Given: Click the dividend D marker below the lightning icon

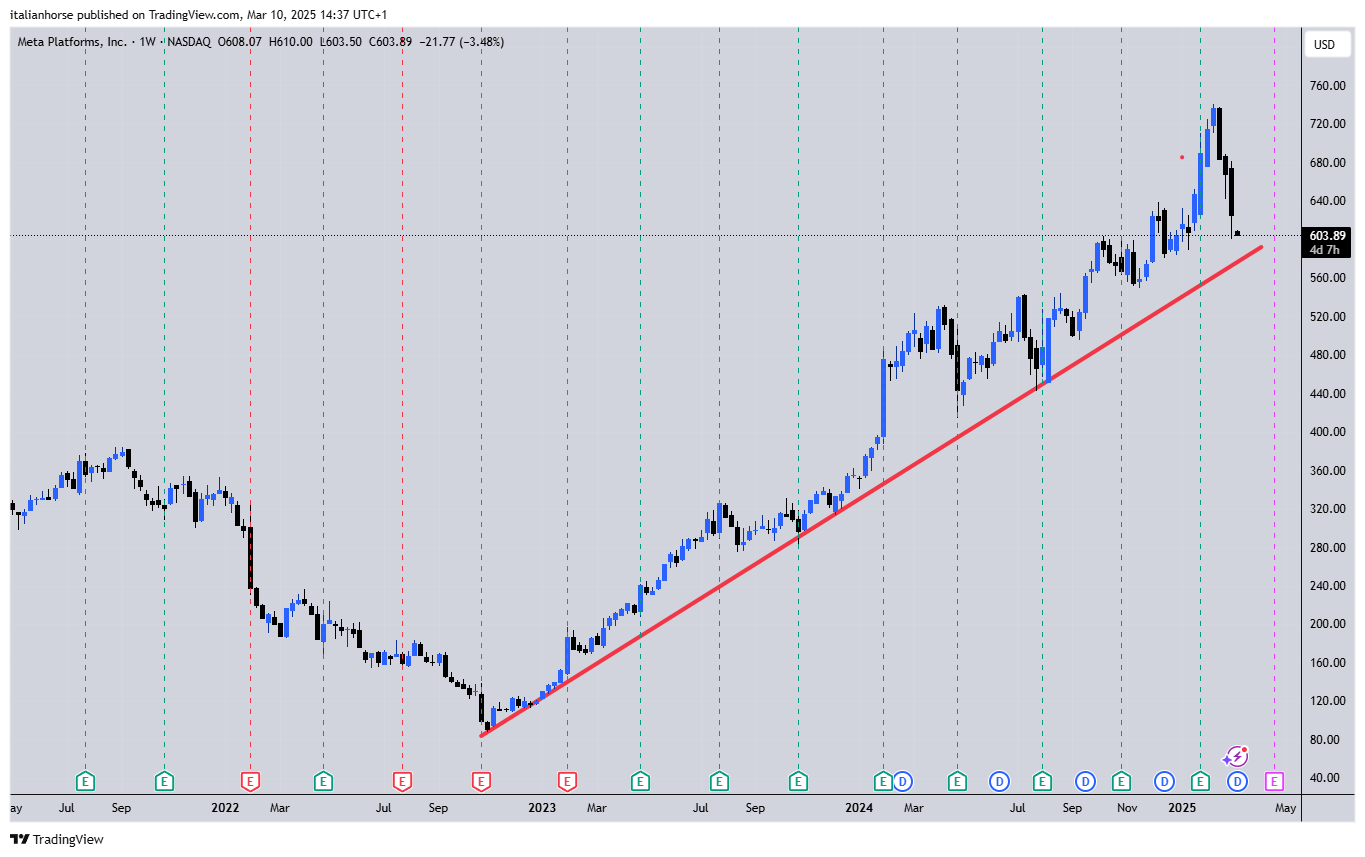Looking at the screenshot, I should coord(1237,780).
